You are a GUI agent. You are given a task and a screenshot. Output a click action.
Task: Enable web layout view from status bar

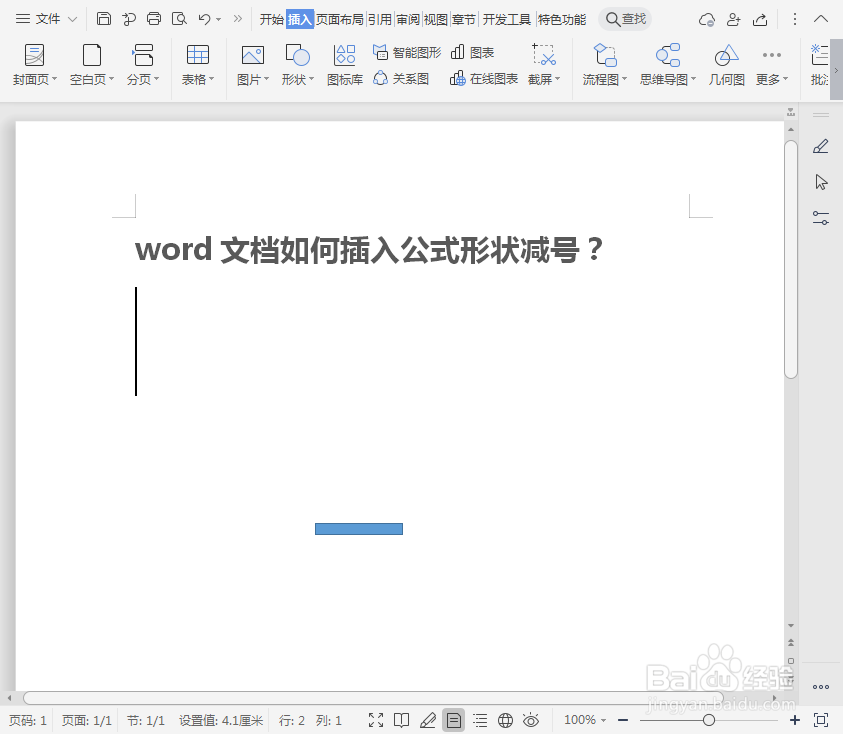(505, 719)
